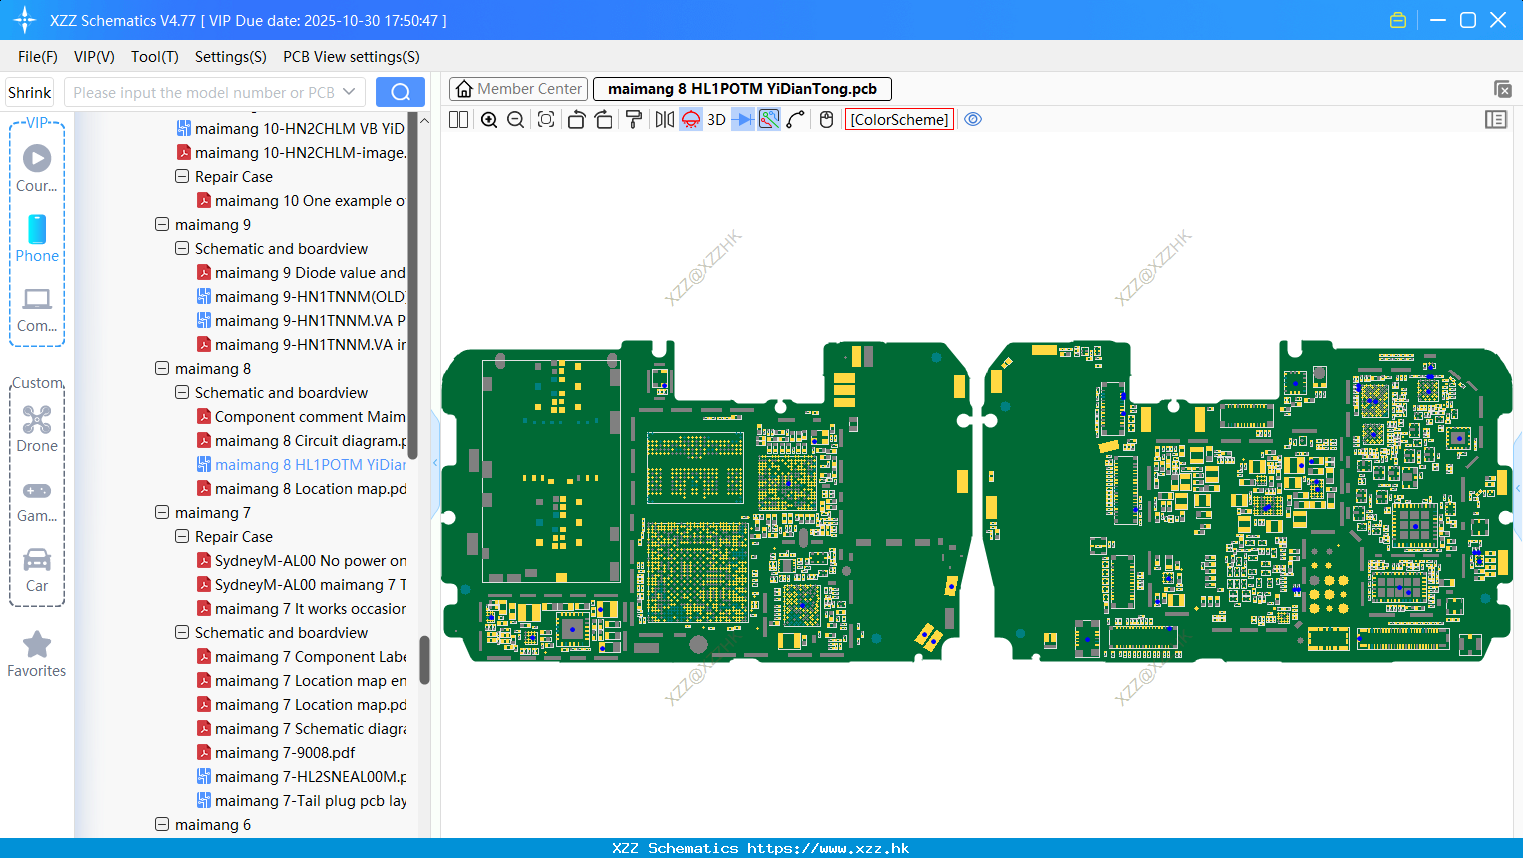This screenshot has height=858, width=1523.
Task: Click the mouse settings icon
Action: coord(826,120)
